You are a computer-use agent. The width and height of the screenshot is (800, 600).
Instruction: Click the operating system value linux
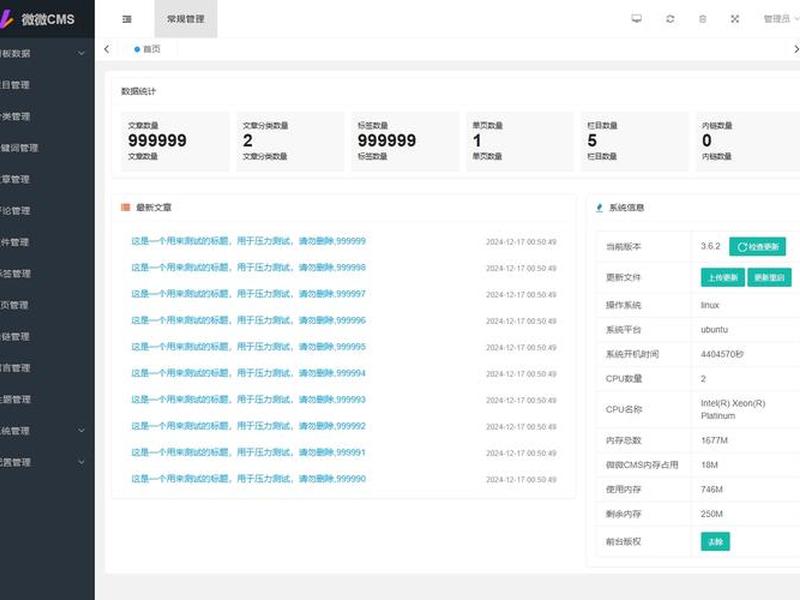click(x=710, y=305)
